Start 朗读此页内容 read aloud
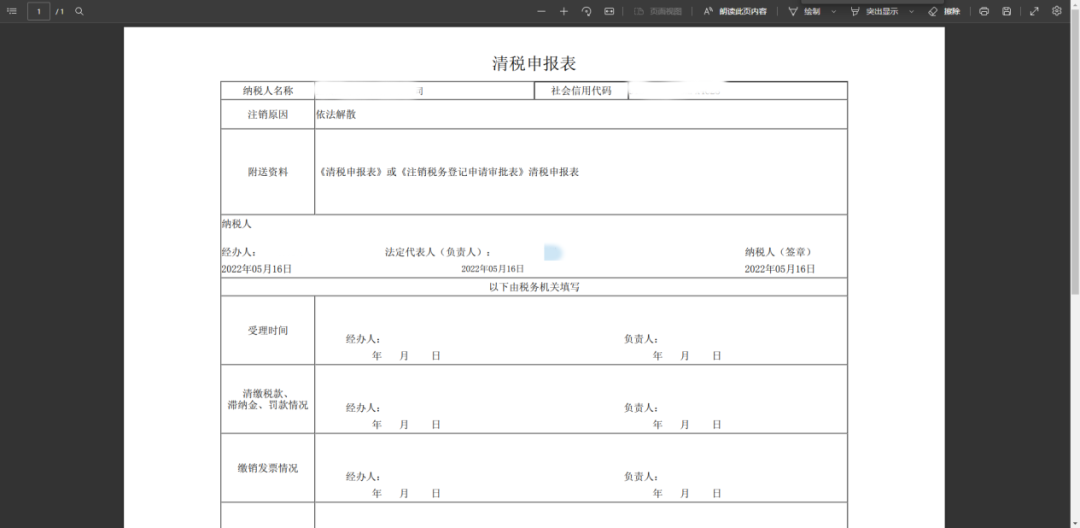The width and height of the screenshot is (1080, 528). (735, 11)
